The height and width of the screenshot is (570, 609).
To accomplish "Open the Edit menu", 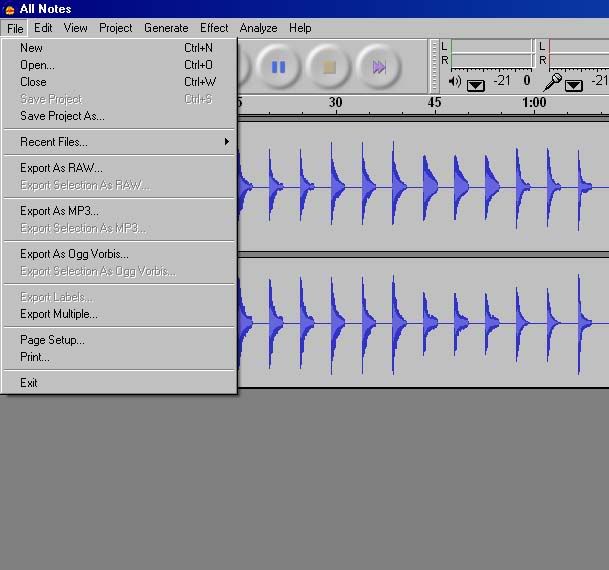I will coord(43,28).
